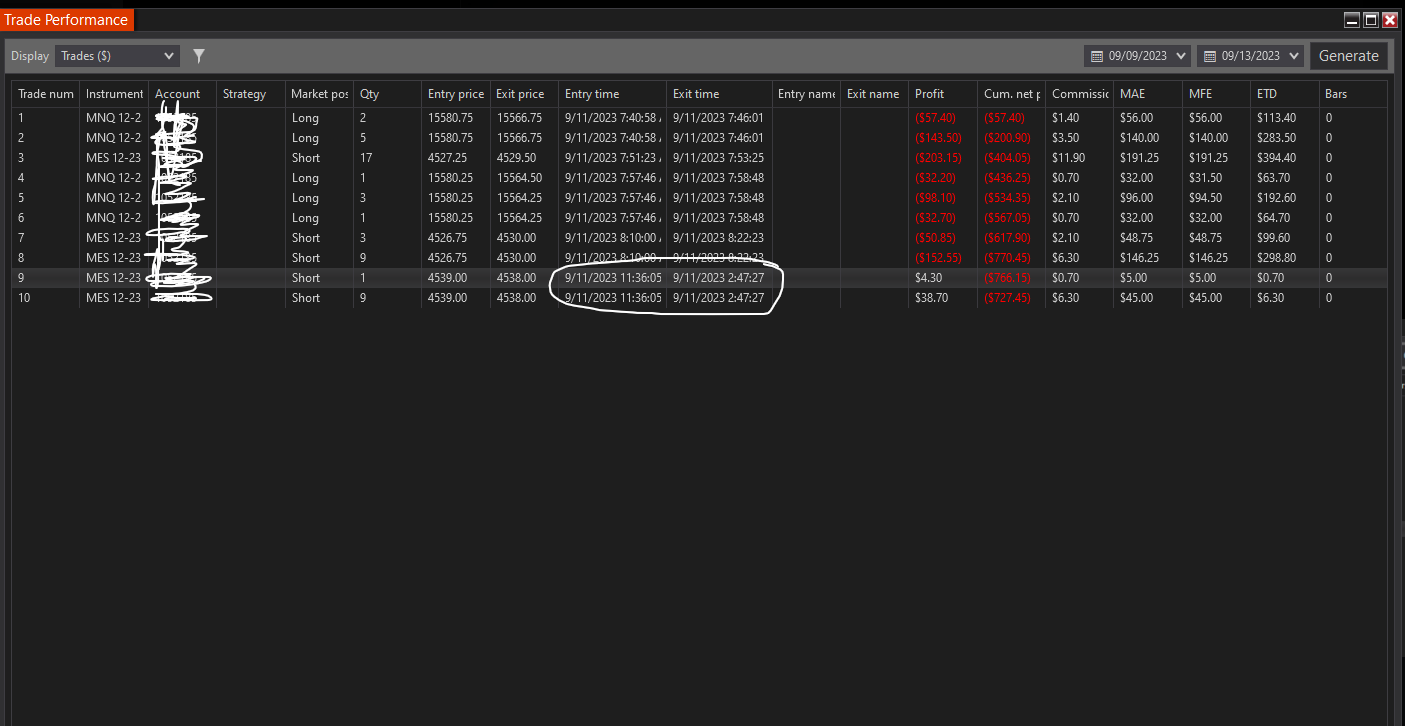This screenshot has height=726, width=1405.
Task: Sort by ETD column header
Action: pos(1285,94)
